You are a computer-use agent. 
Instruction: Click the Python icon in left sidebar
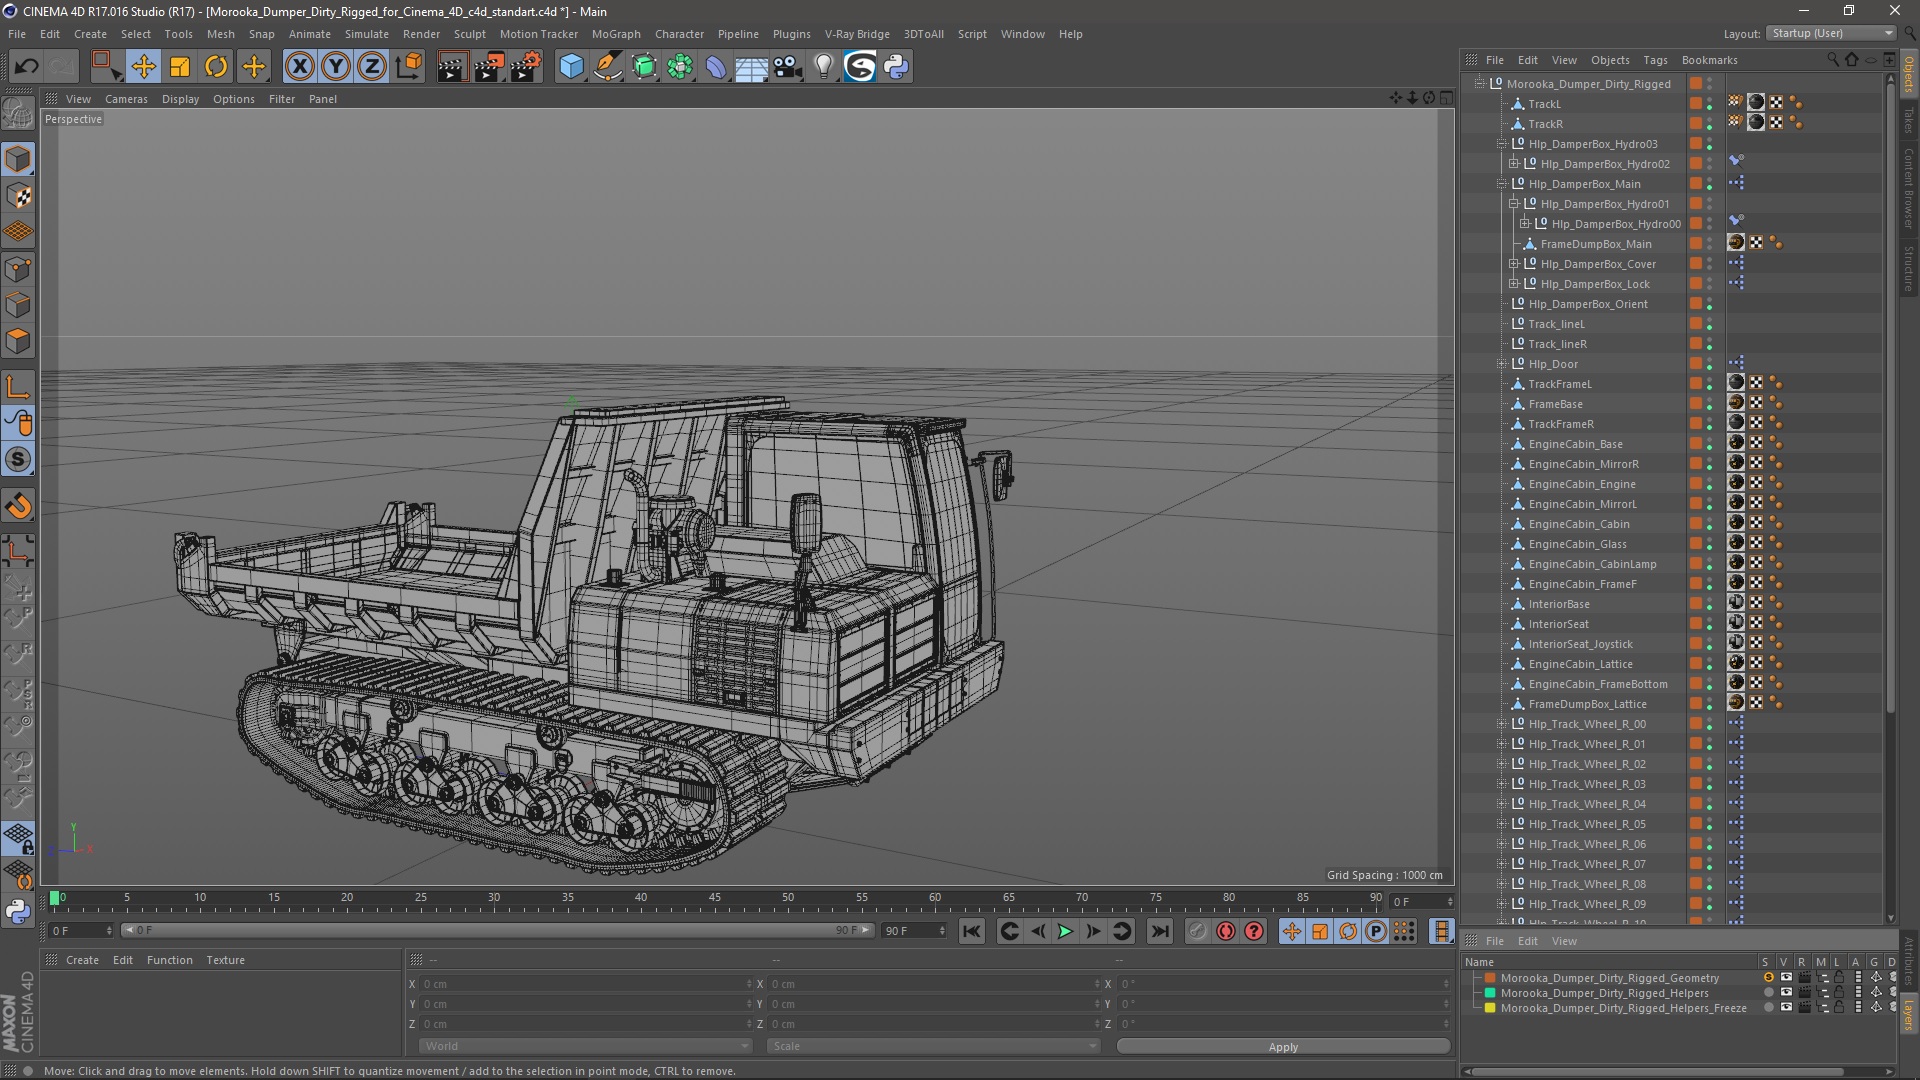tap(18, 911)
